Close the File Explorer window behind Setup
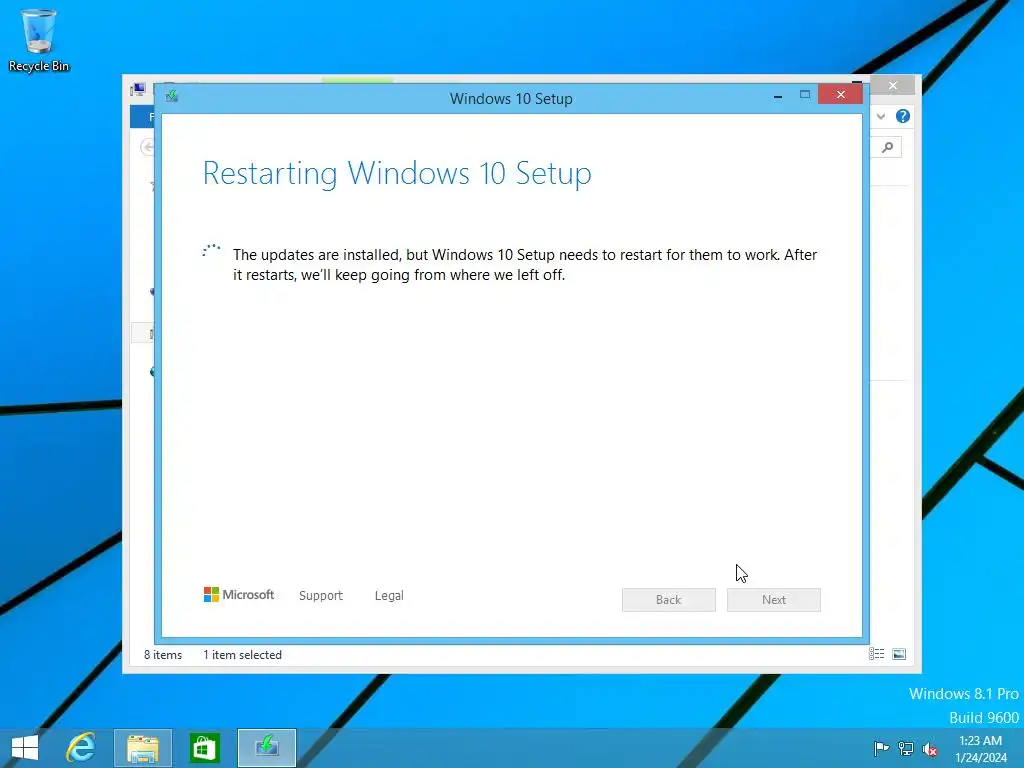This screenshot has width=1024, height=768. pos(893,86)
